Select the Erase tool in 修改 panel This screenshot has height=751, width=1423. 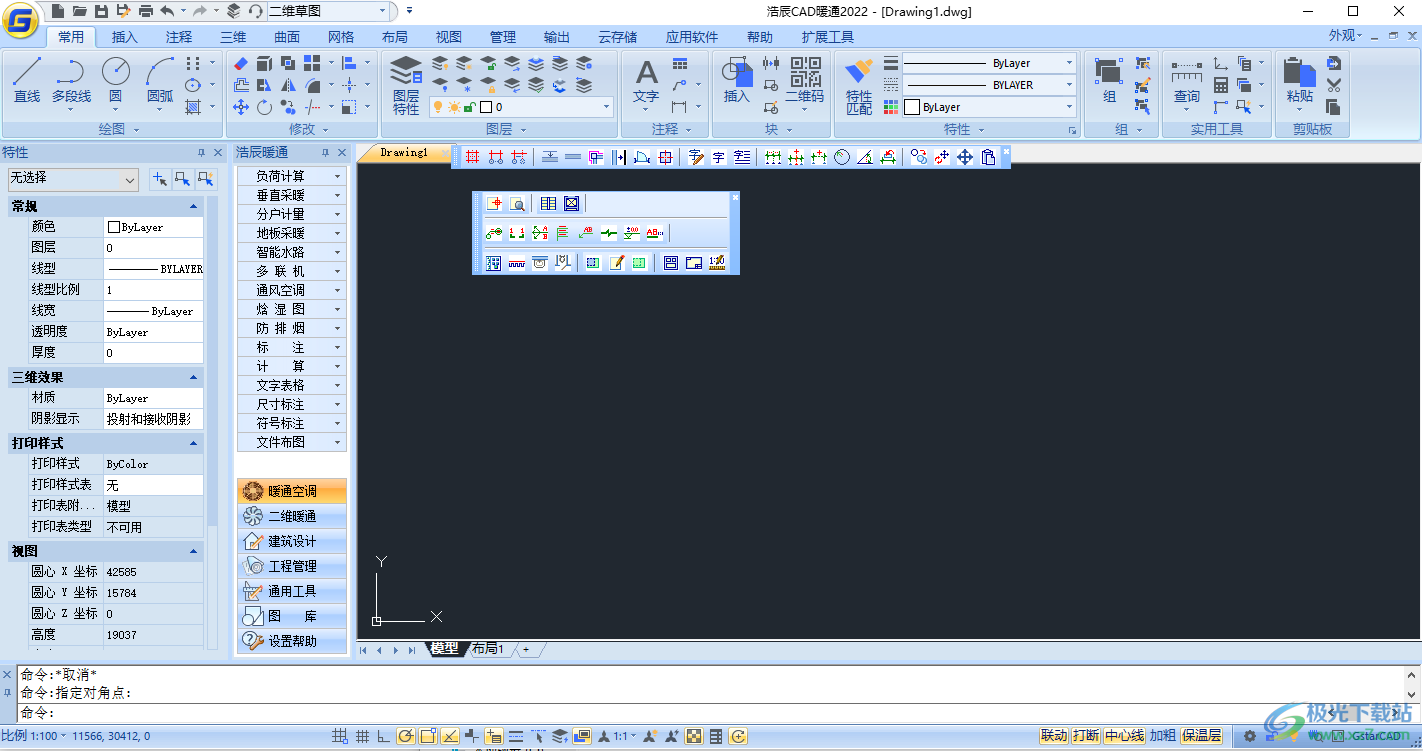pyautogui.click(x=241, y=63)
